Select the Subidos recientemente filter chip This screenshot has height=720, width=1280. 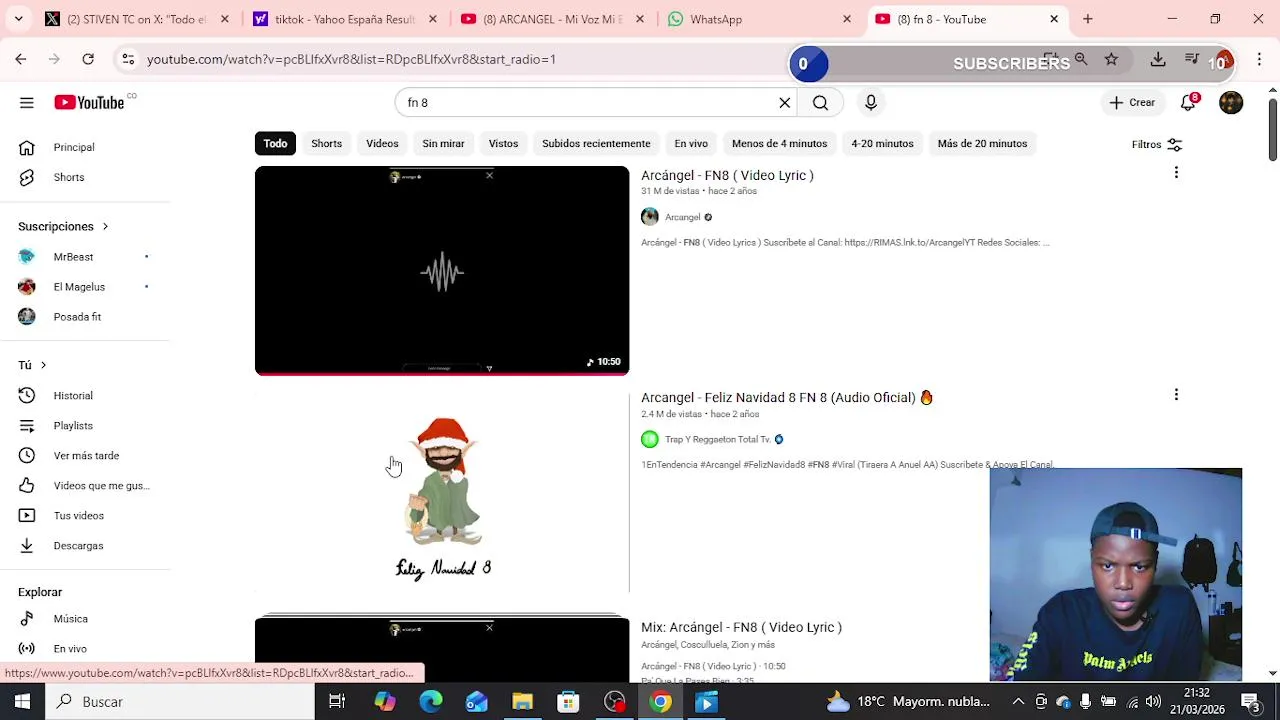[596, 143]
